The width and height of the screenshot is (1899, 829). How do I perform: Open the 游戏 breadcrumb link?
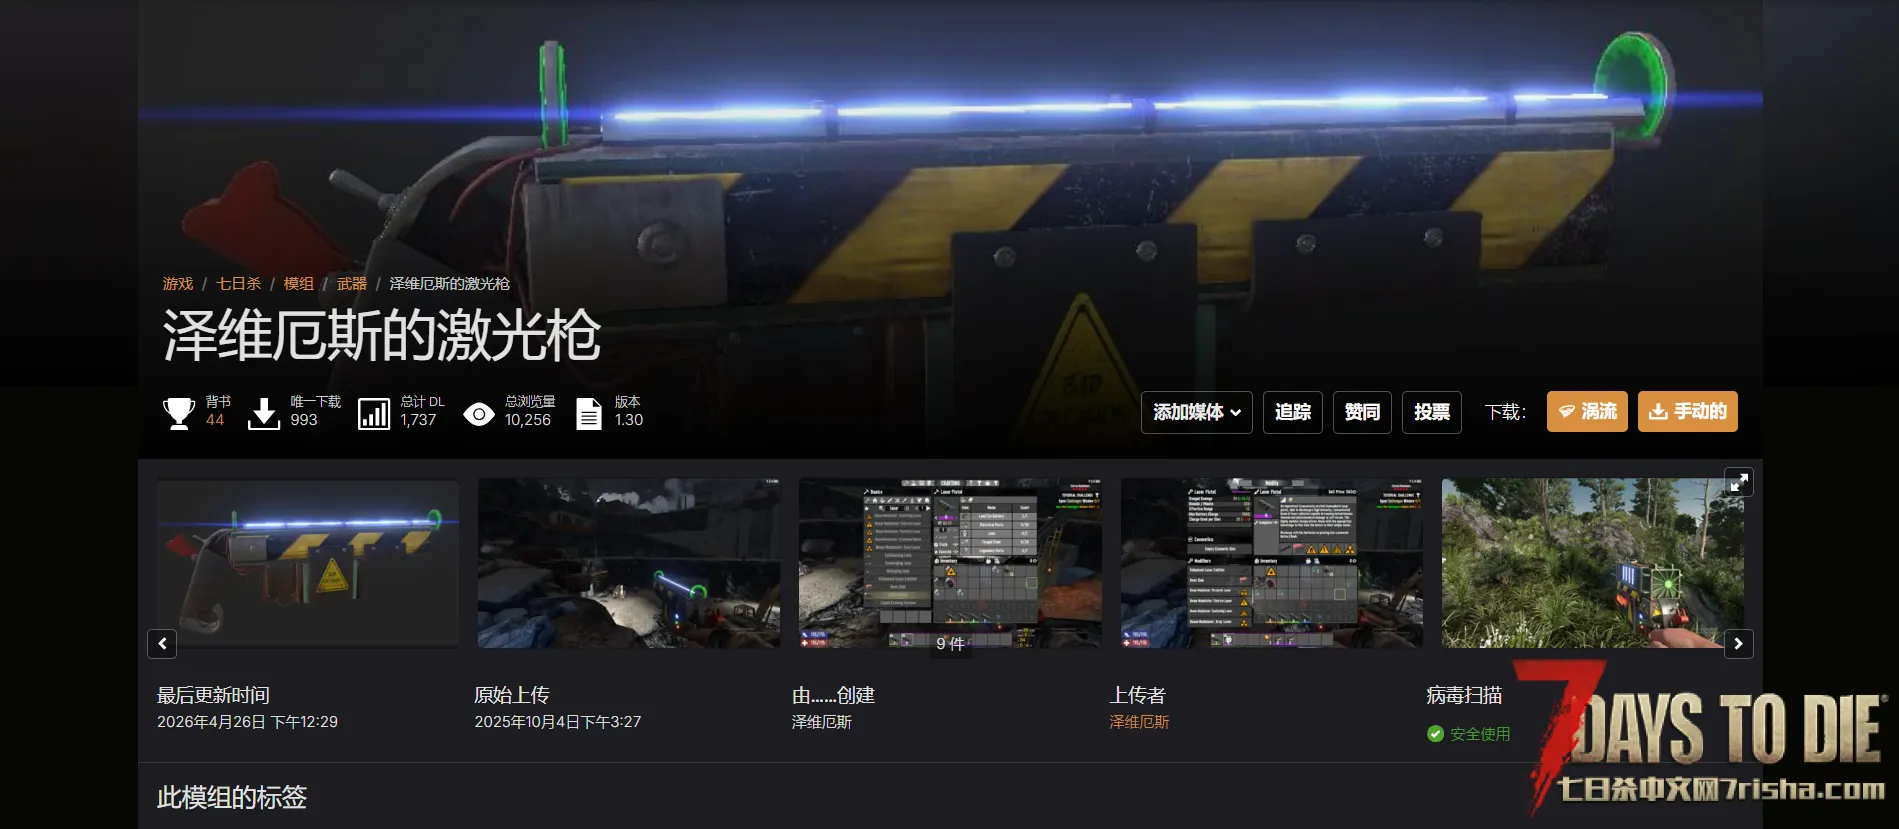178,284
